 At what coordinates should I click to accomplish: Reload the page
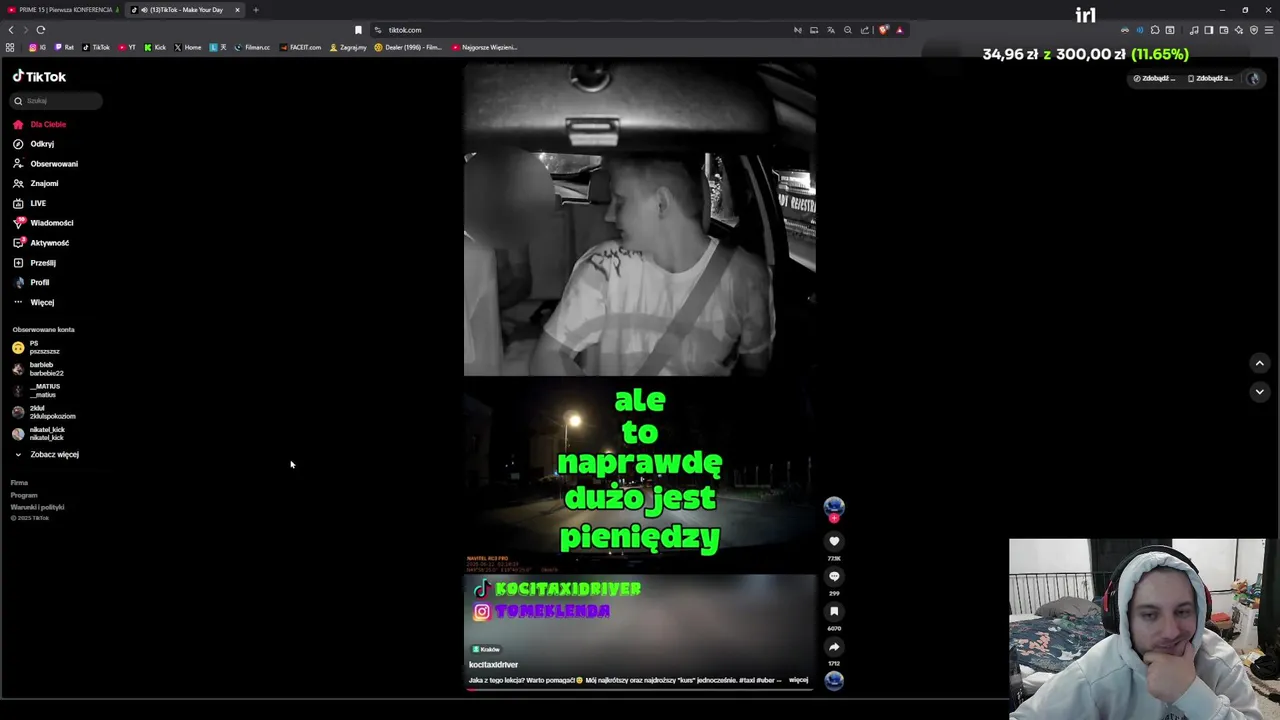coord(41,30)
